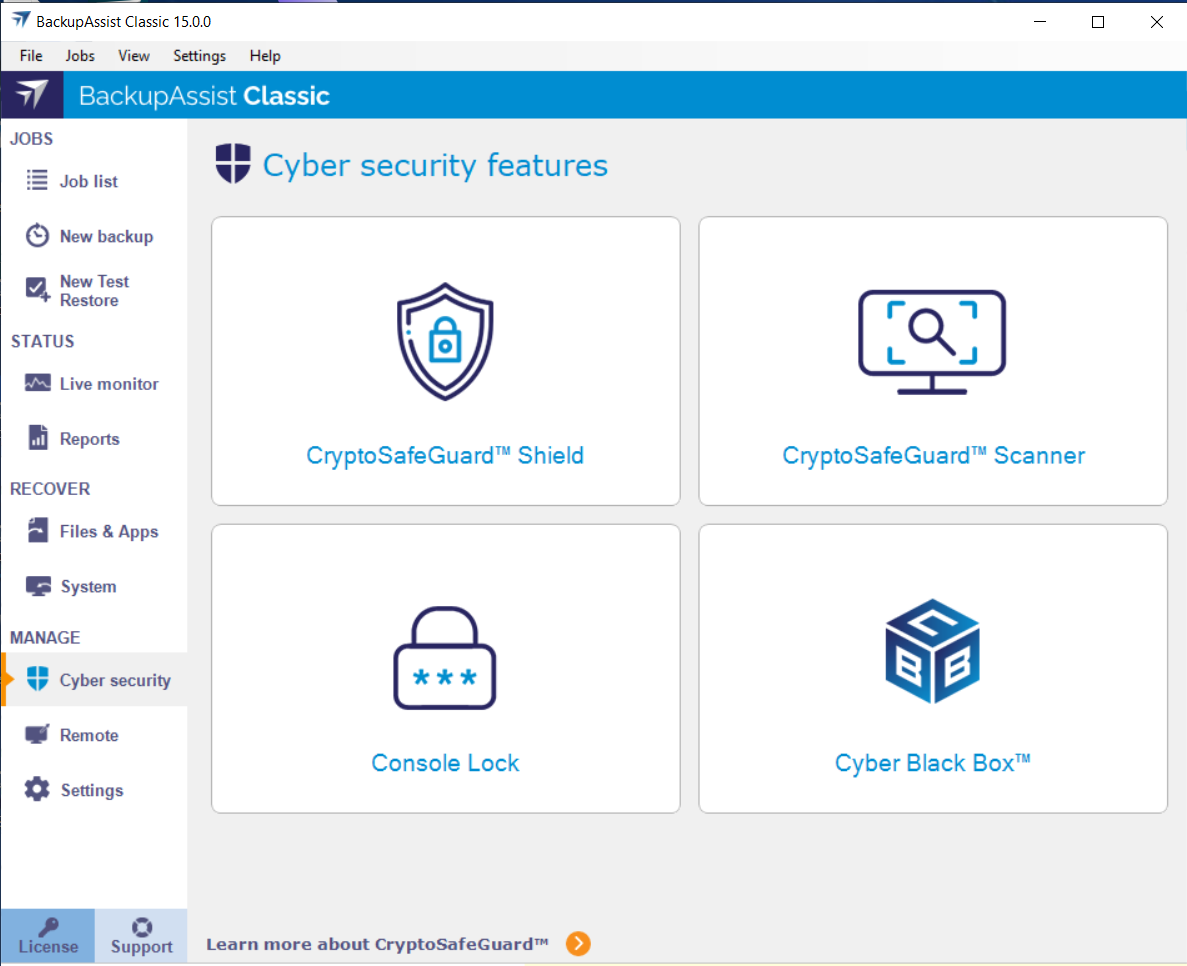Screen dimensions: 1187x966
Task: Open the Help menu
Action: pos(265,56)
